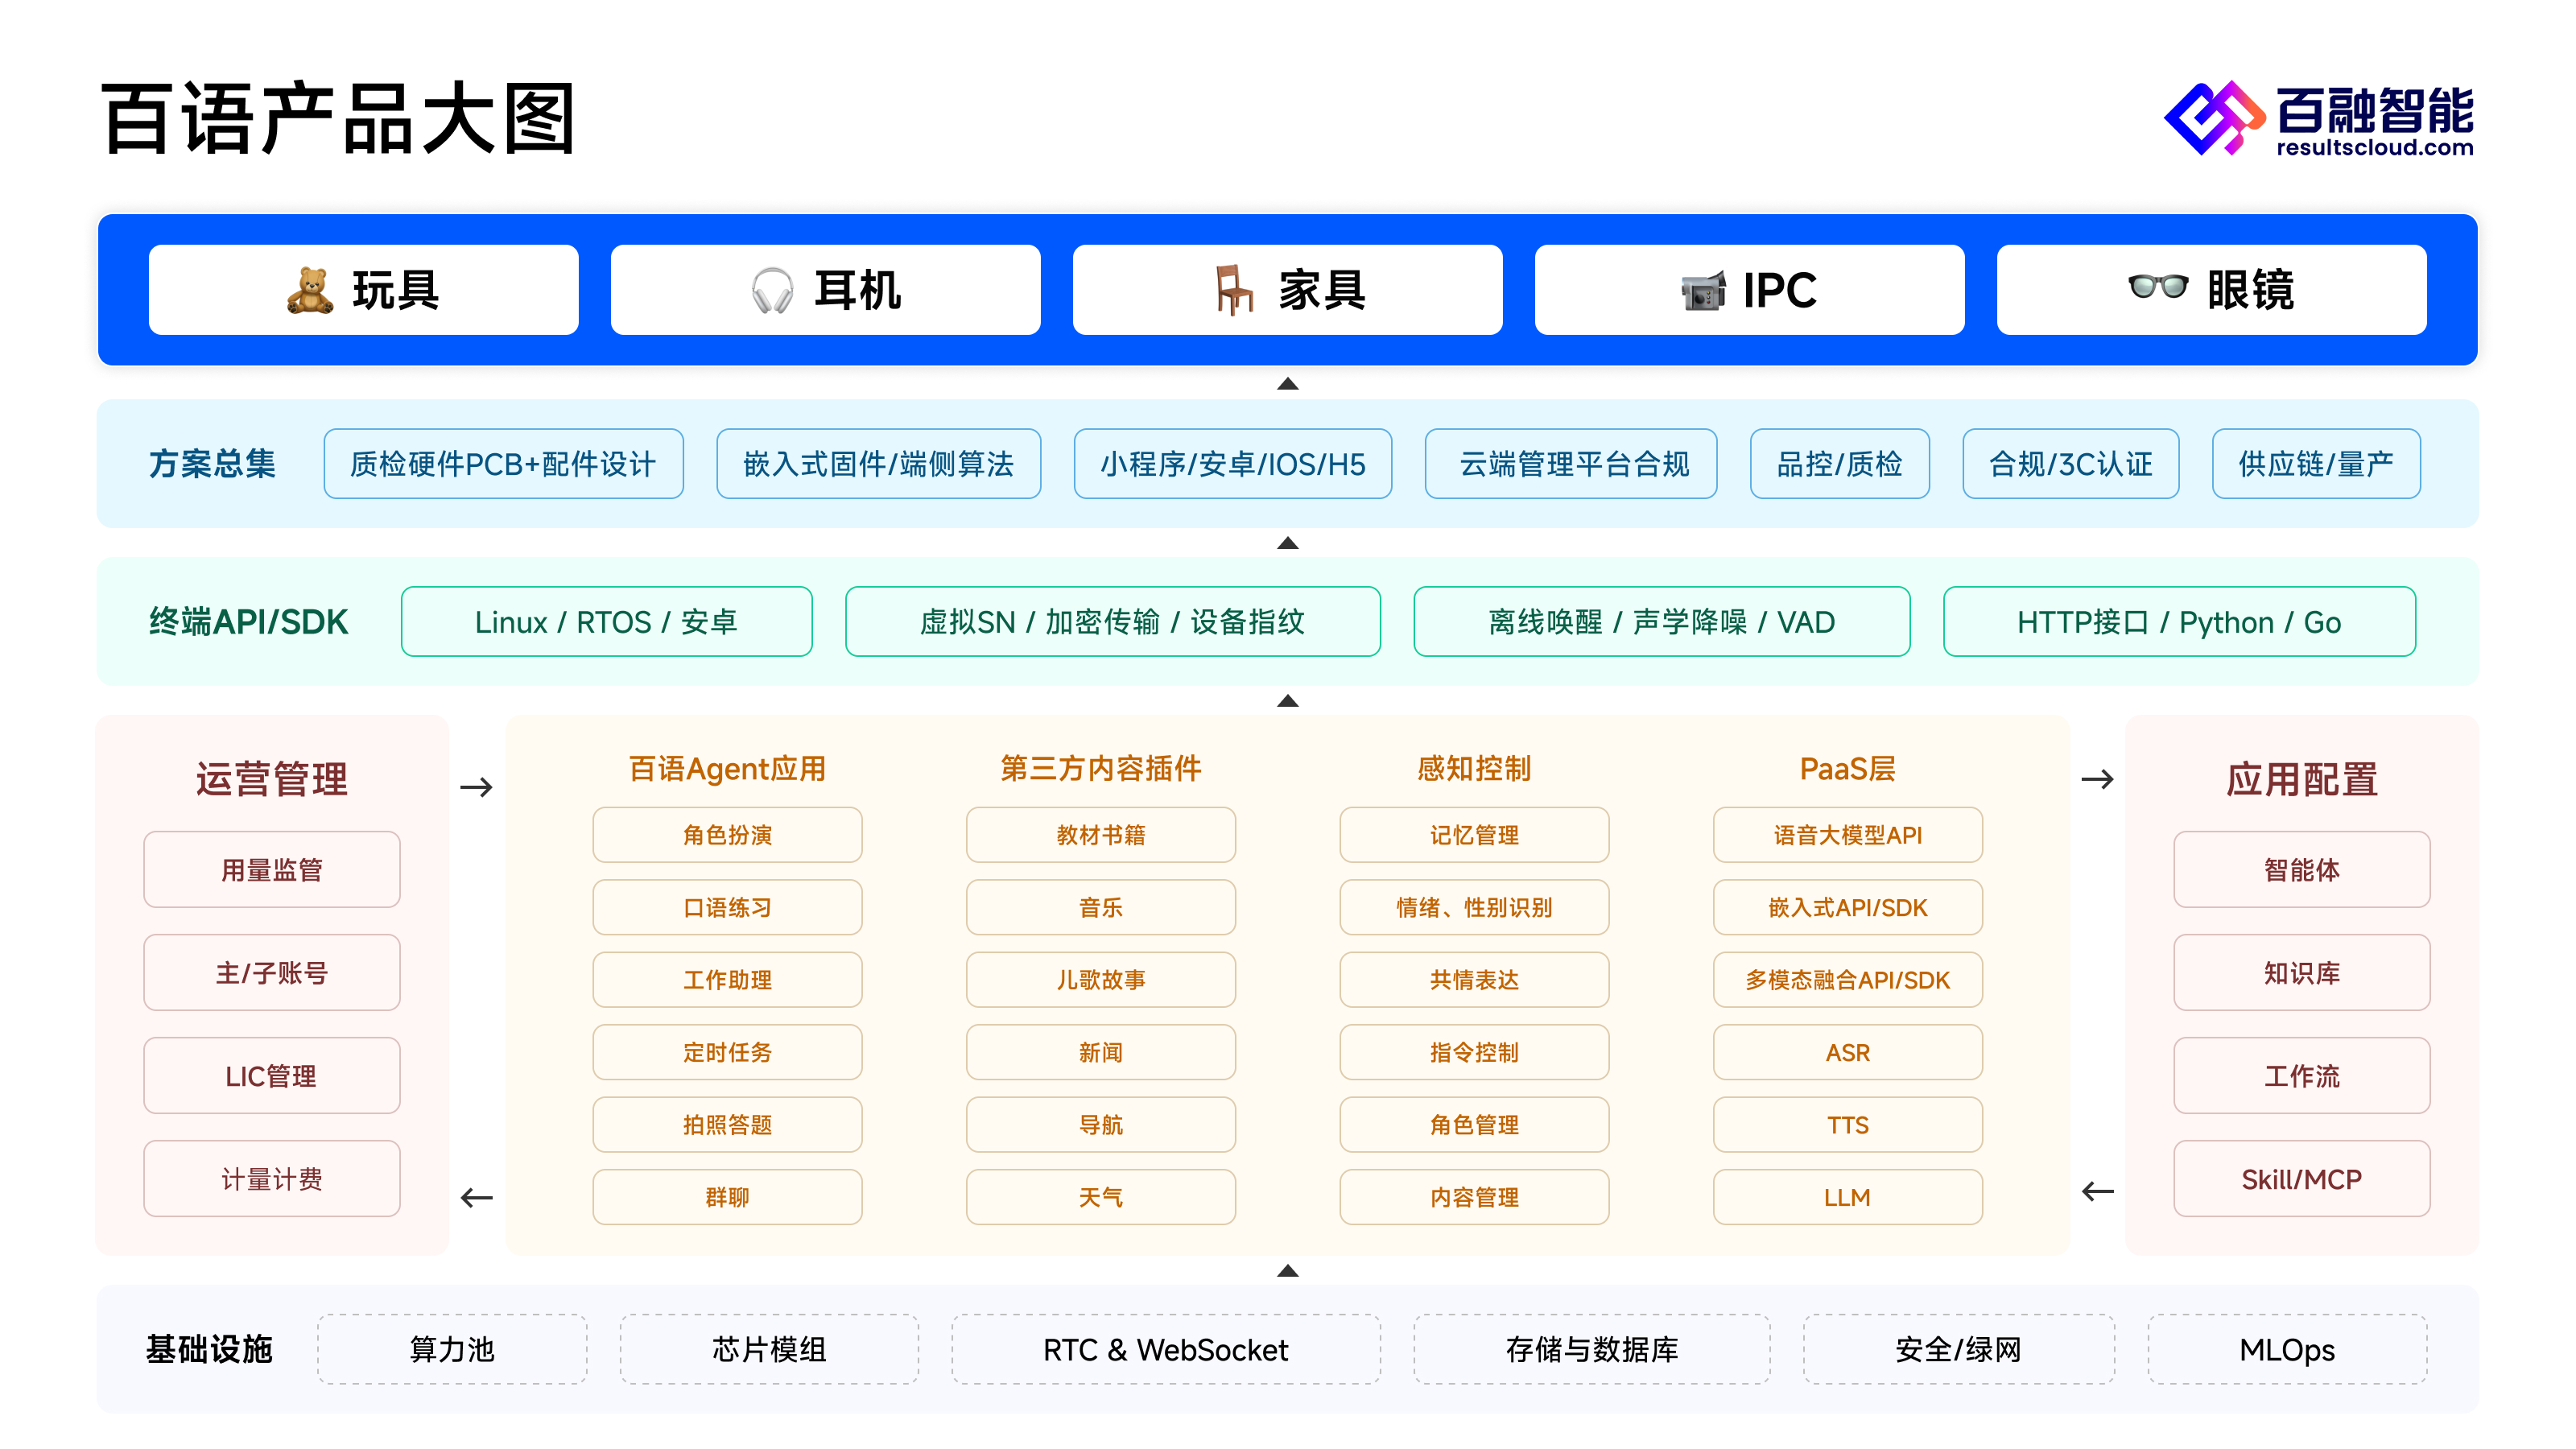Select the 玩具 product card
2576x1449 pixels.
364,290
